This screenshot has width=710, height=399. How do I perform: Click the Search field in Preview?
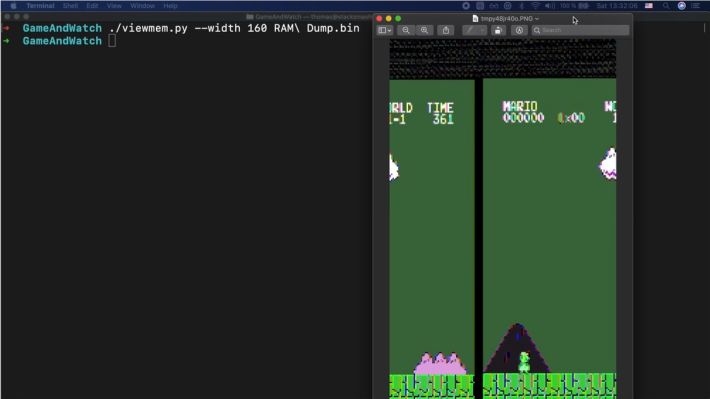[580, 30]
